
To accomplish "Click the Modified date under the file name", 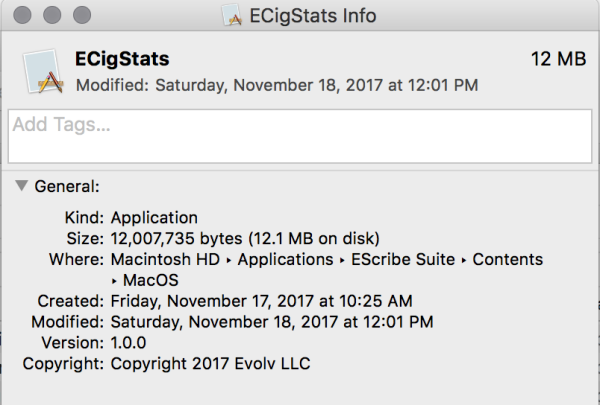I will [277, 85].
